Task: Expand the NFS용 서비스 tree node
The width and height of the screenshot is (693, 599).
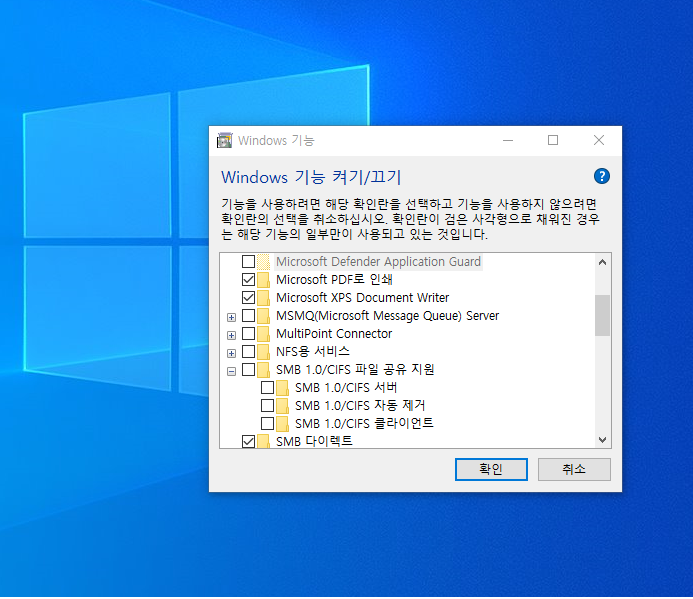Action: (231, 353)
